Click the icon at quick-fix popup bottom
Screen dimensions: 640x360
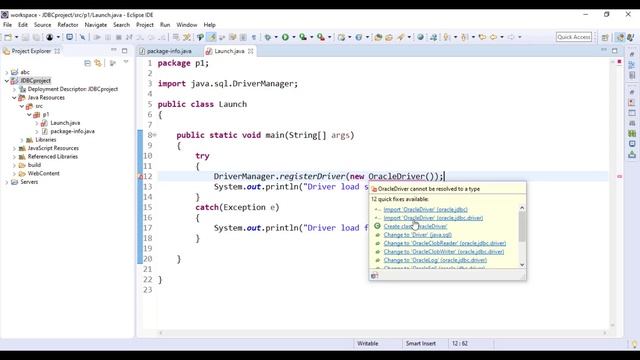pyautogui.click(x=374, y=276)
